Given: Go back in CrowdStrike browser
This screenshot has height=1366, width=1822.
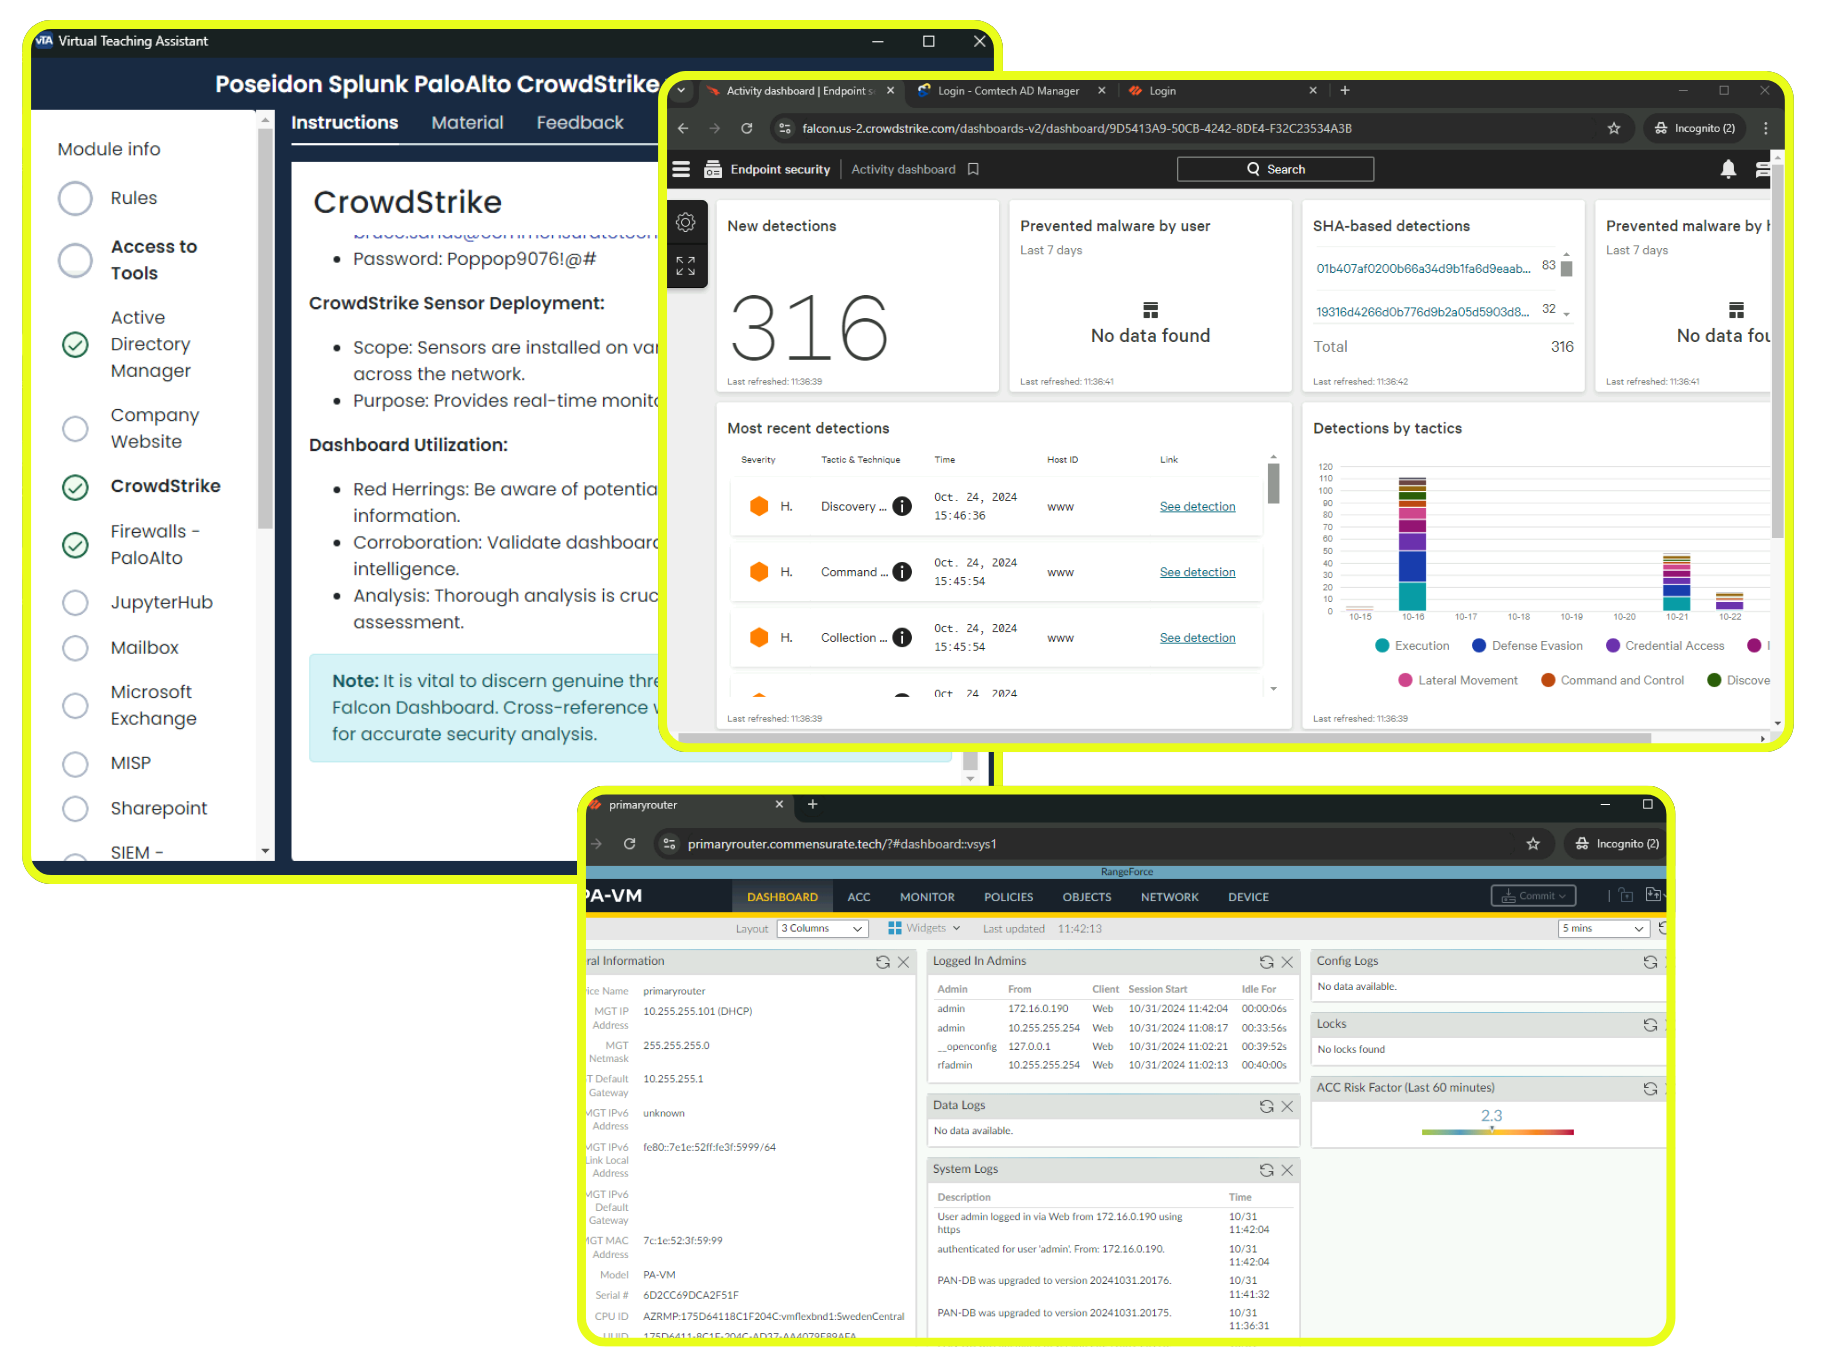Looking at the screenshot, I should 683,128.
